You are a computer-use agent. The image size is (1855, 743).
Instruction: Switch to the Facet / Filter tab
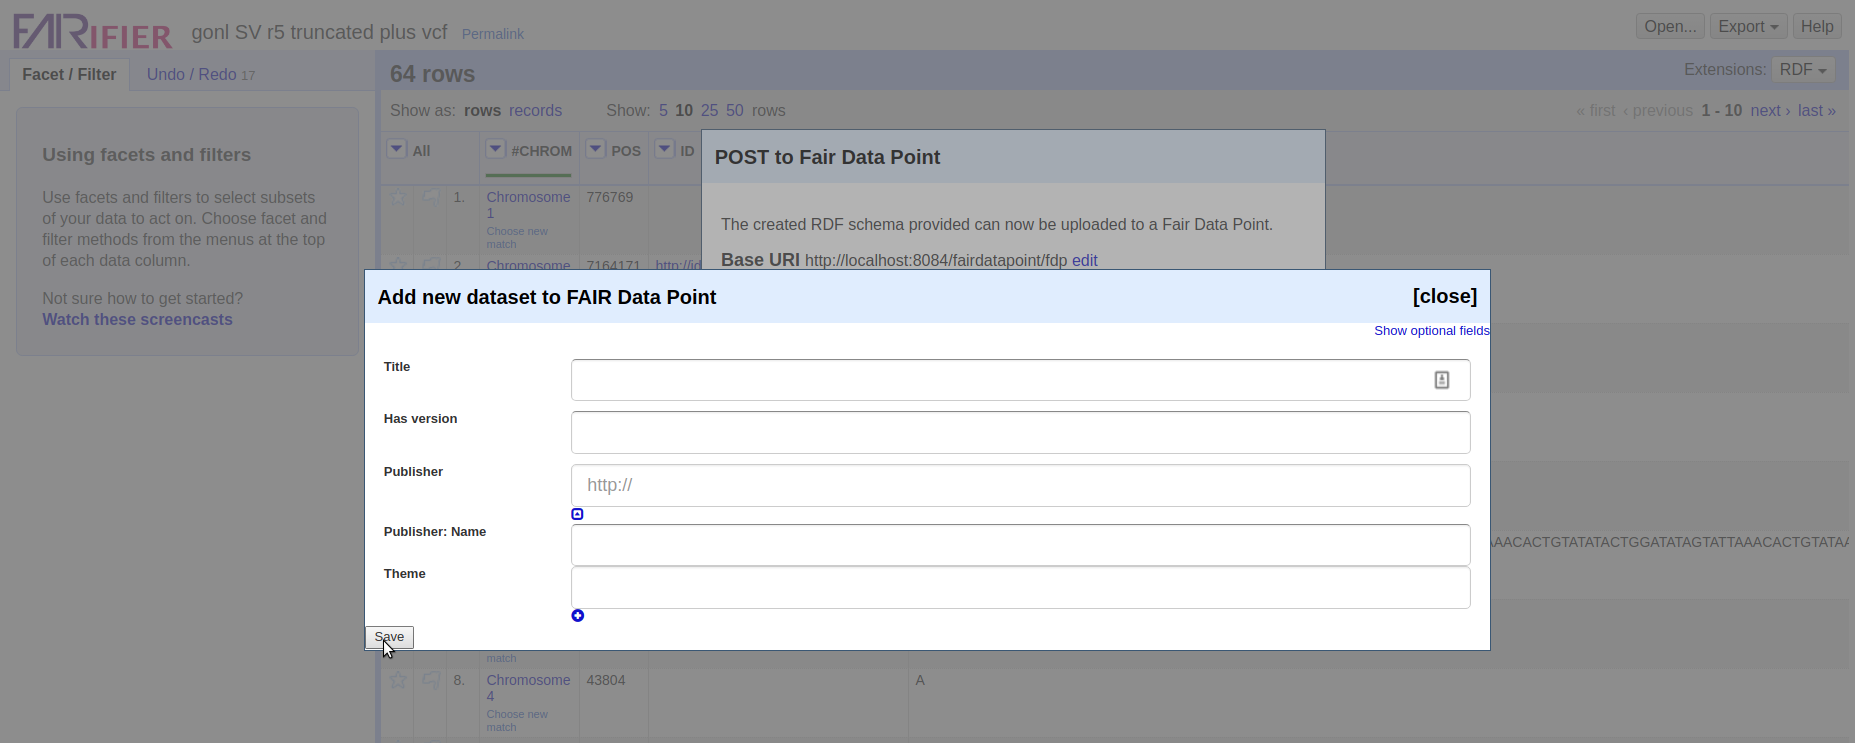point(69,75)
